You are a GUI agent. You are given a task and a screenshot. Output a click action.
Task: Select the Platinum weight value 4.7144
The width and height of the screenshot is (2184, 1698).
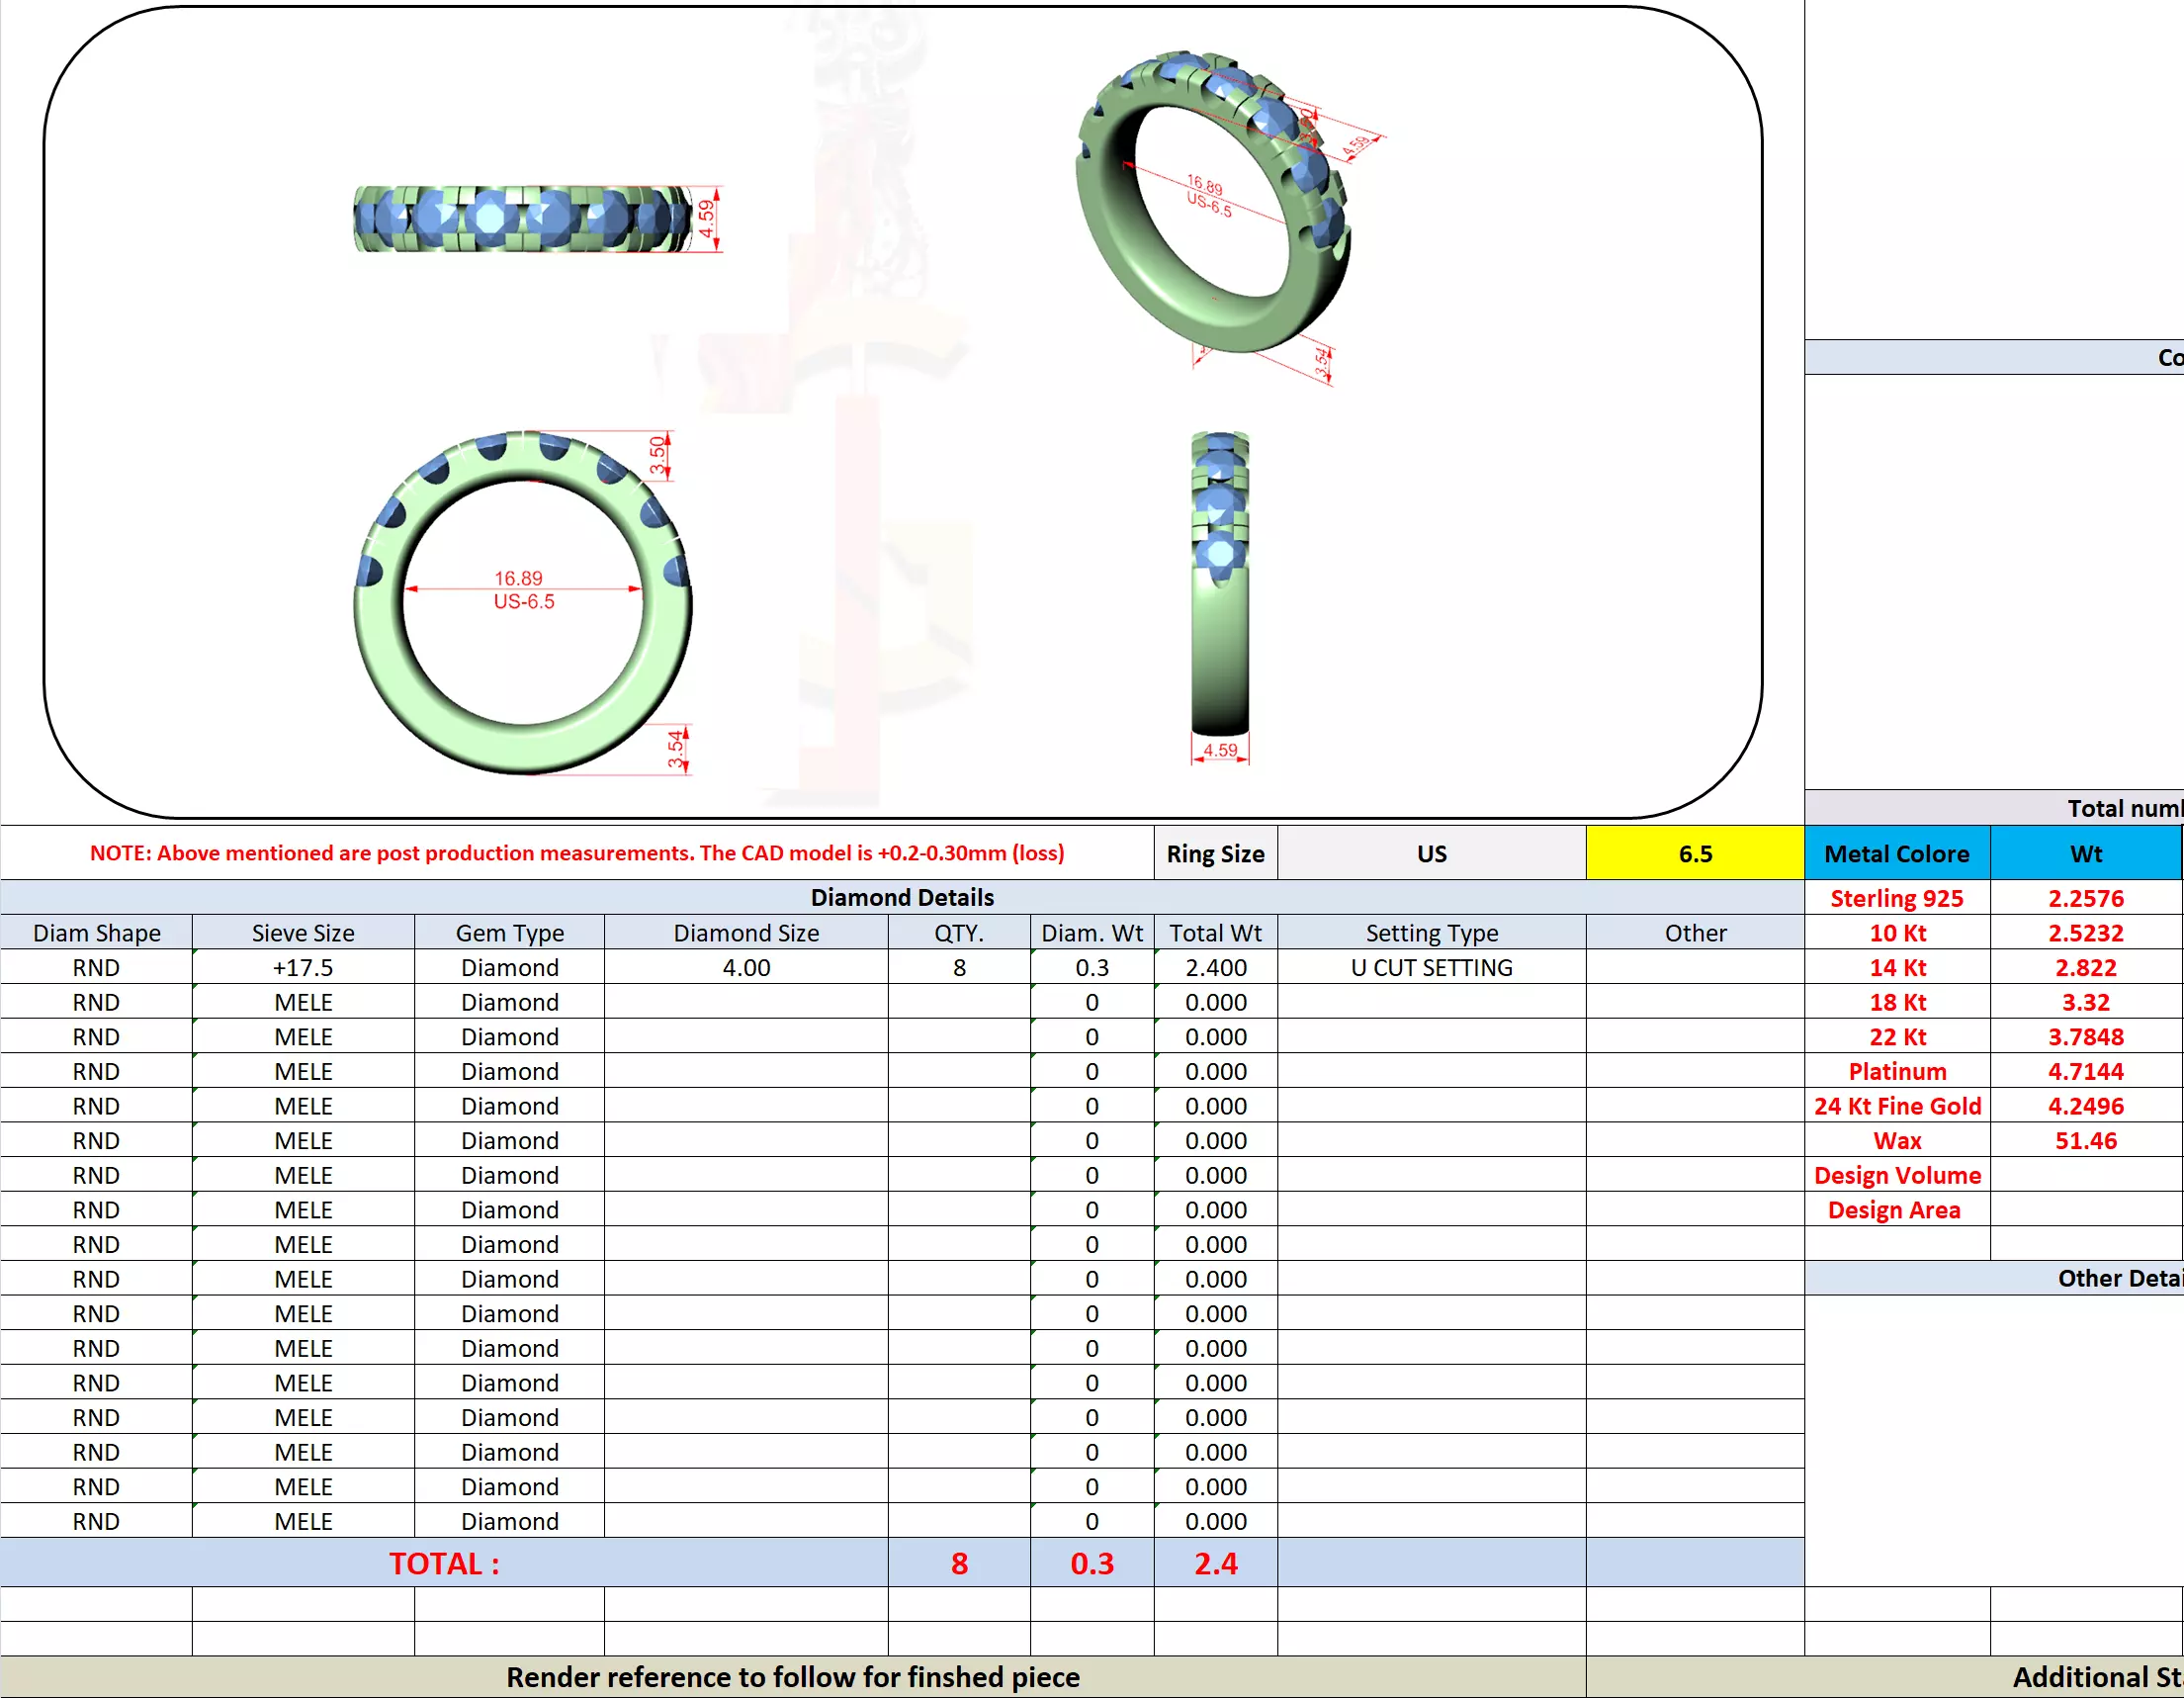coord(2085,1071)
